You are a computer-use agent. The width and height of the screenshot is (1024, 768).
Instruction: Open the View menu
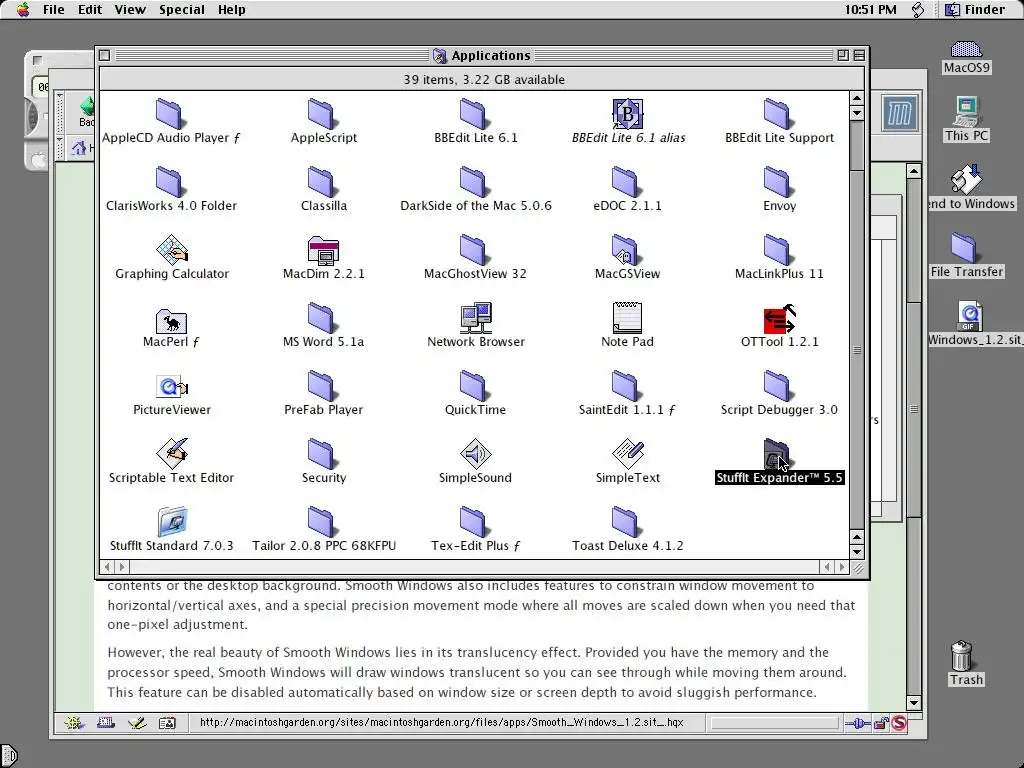tap(130, 9)
